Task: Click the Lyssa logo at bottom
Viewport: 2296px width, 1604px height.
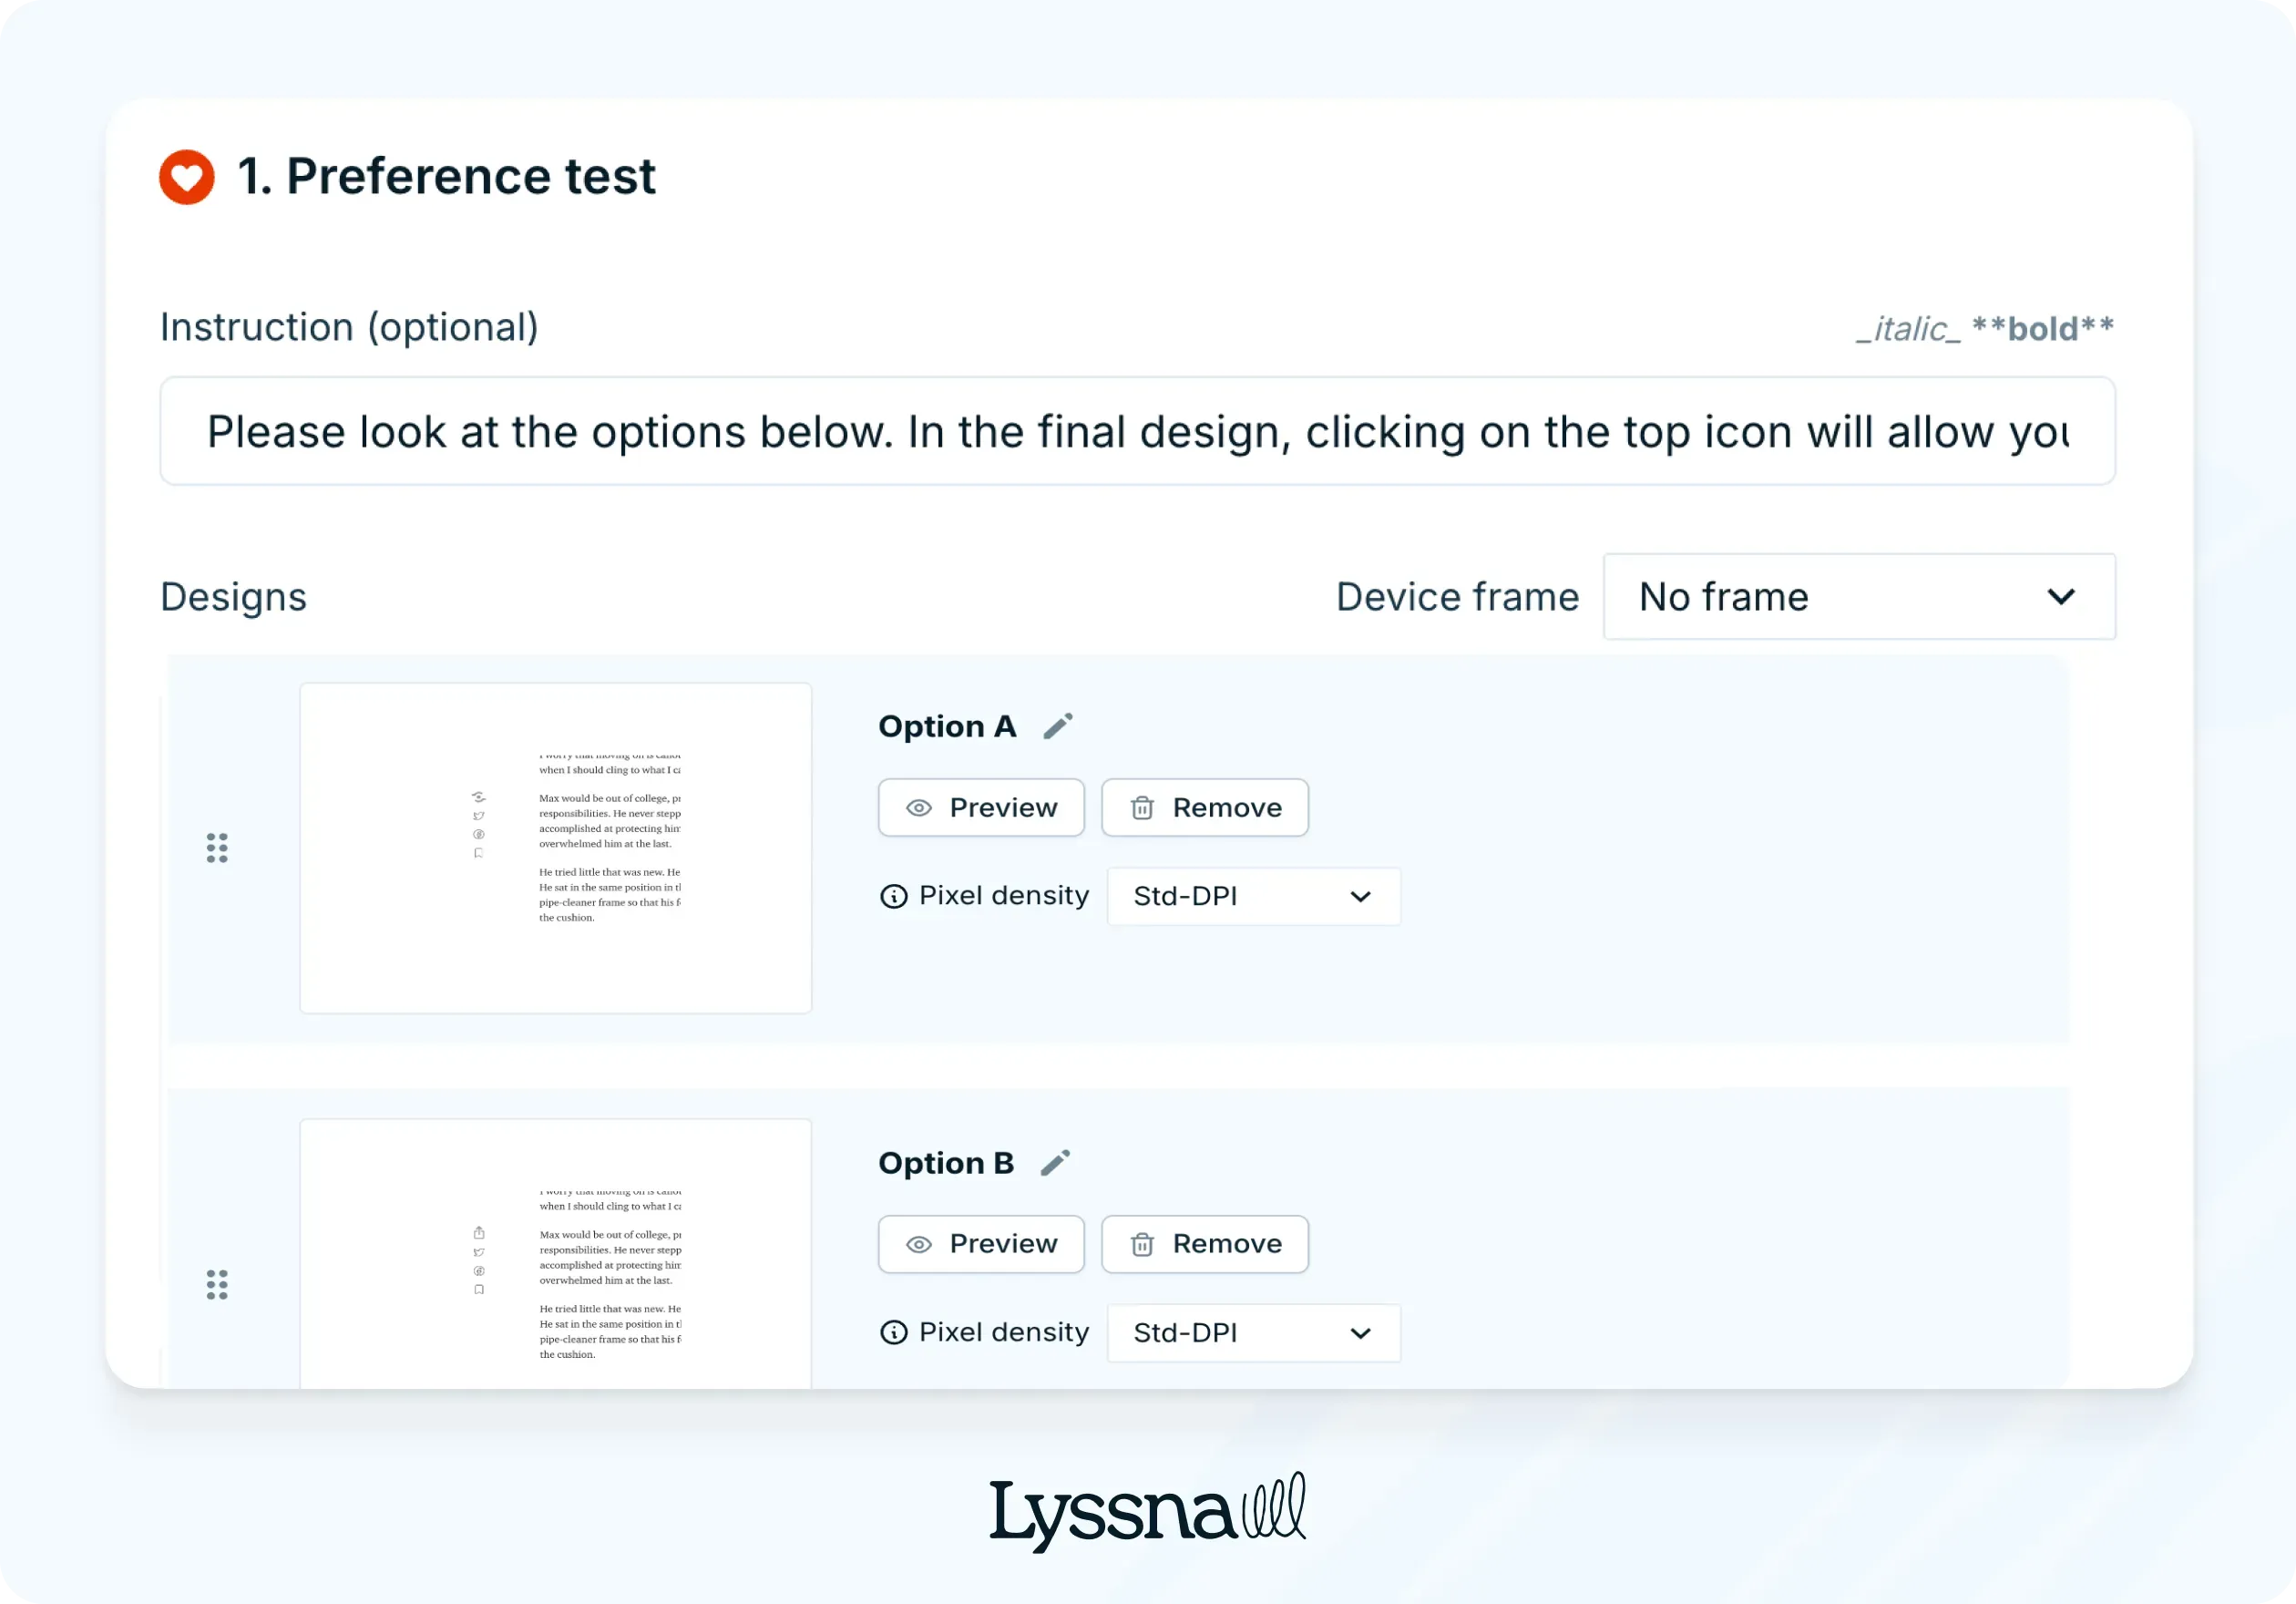Action: (x=1147, y=1511)
